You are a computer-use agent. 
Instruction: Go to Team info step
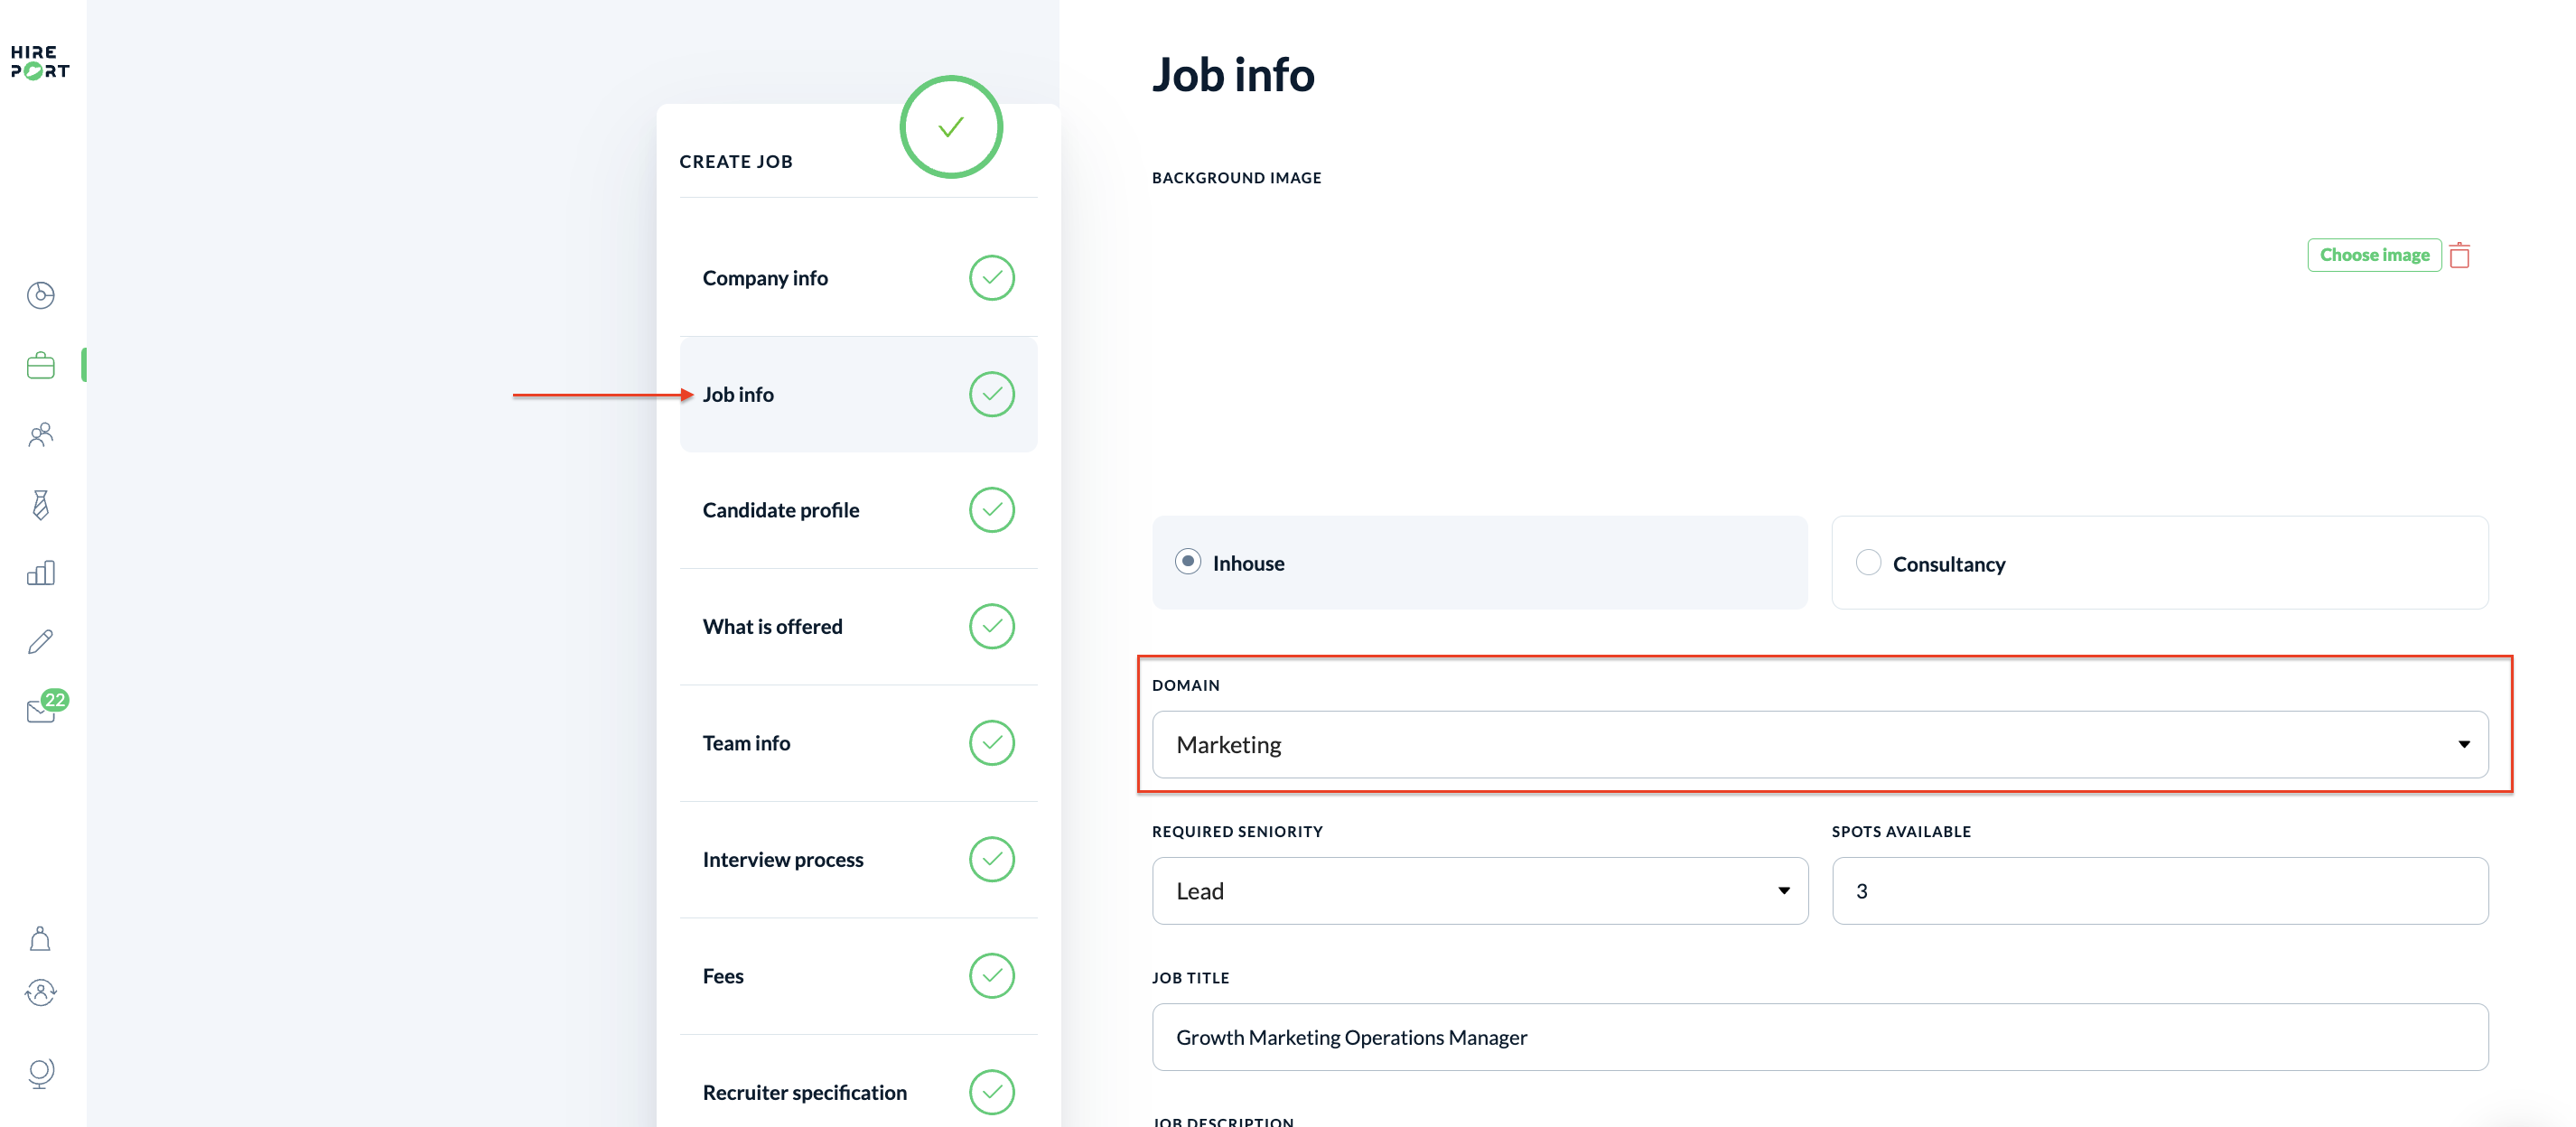(858, 743)
